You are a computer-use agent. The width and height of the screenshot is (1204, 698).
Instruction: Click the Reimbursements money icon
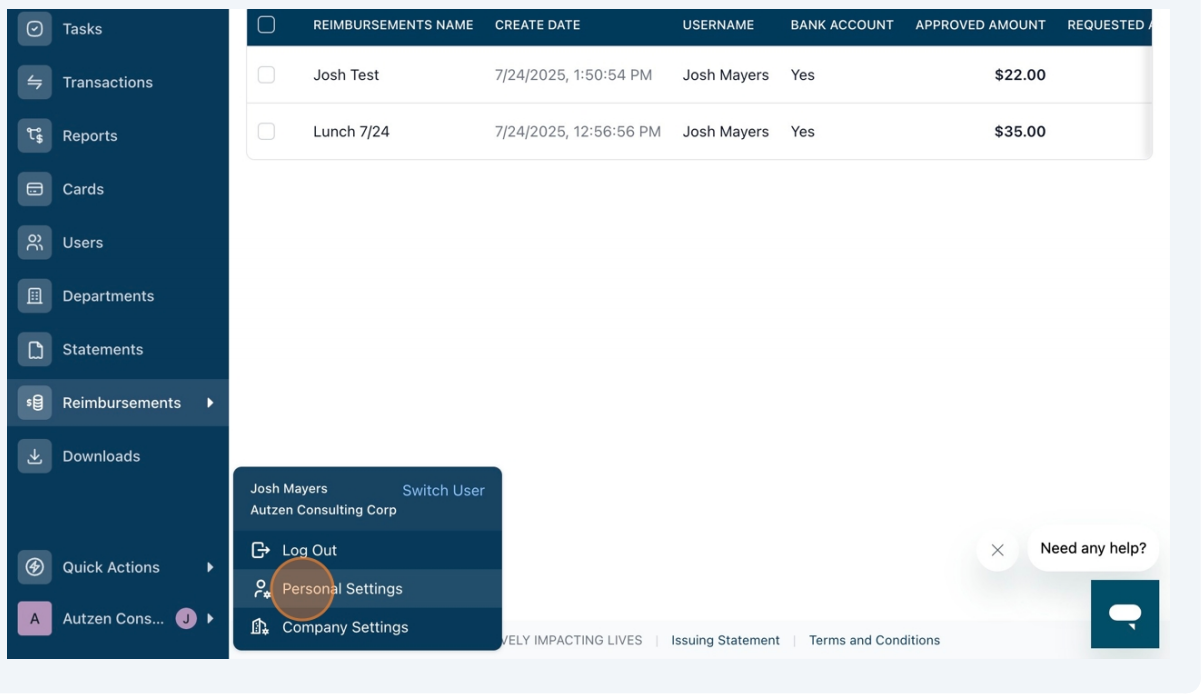point(34,403)
